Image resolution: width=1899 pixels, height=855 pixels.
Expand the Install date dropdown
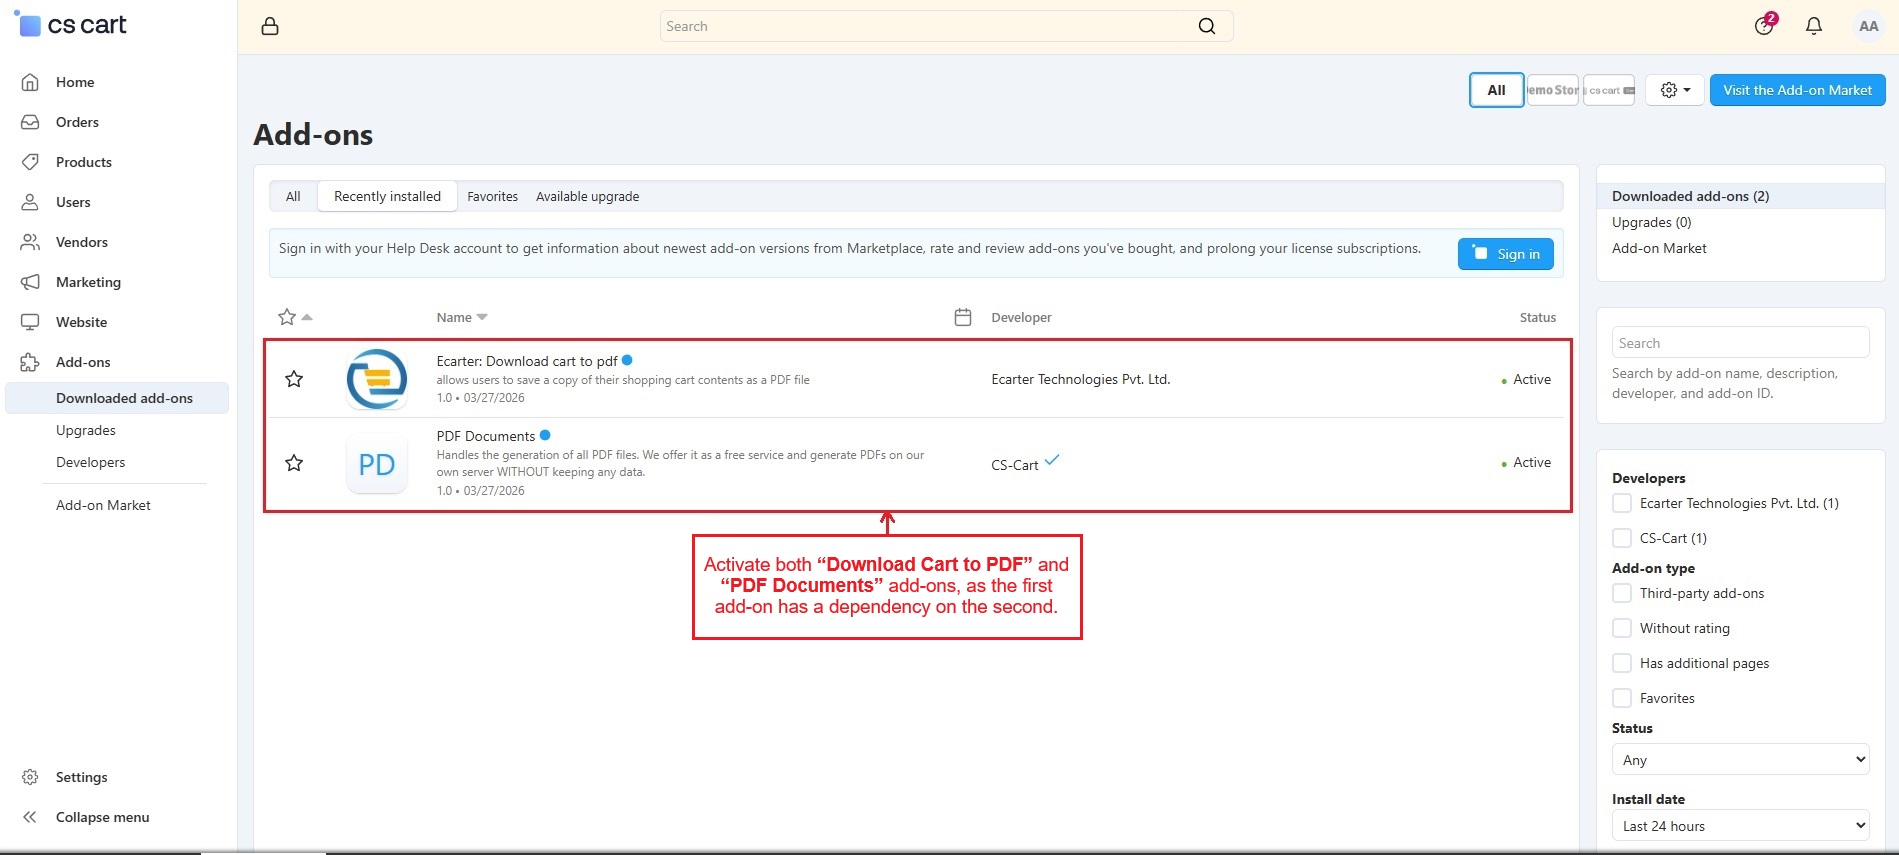1740,826
